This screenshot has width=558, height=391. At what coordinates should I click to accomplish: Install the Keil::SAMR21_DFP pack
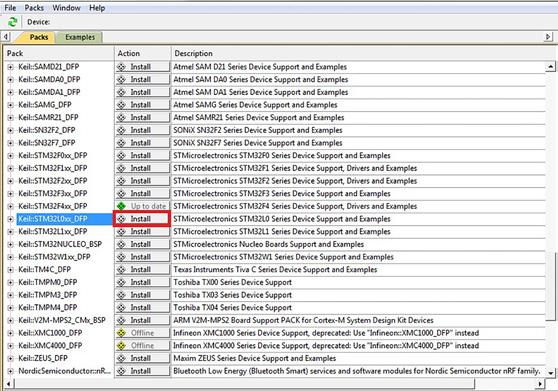click(x=142, y=117)
